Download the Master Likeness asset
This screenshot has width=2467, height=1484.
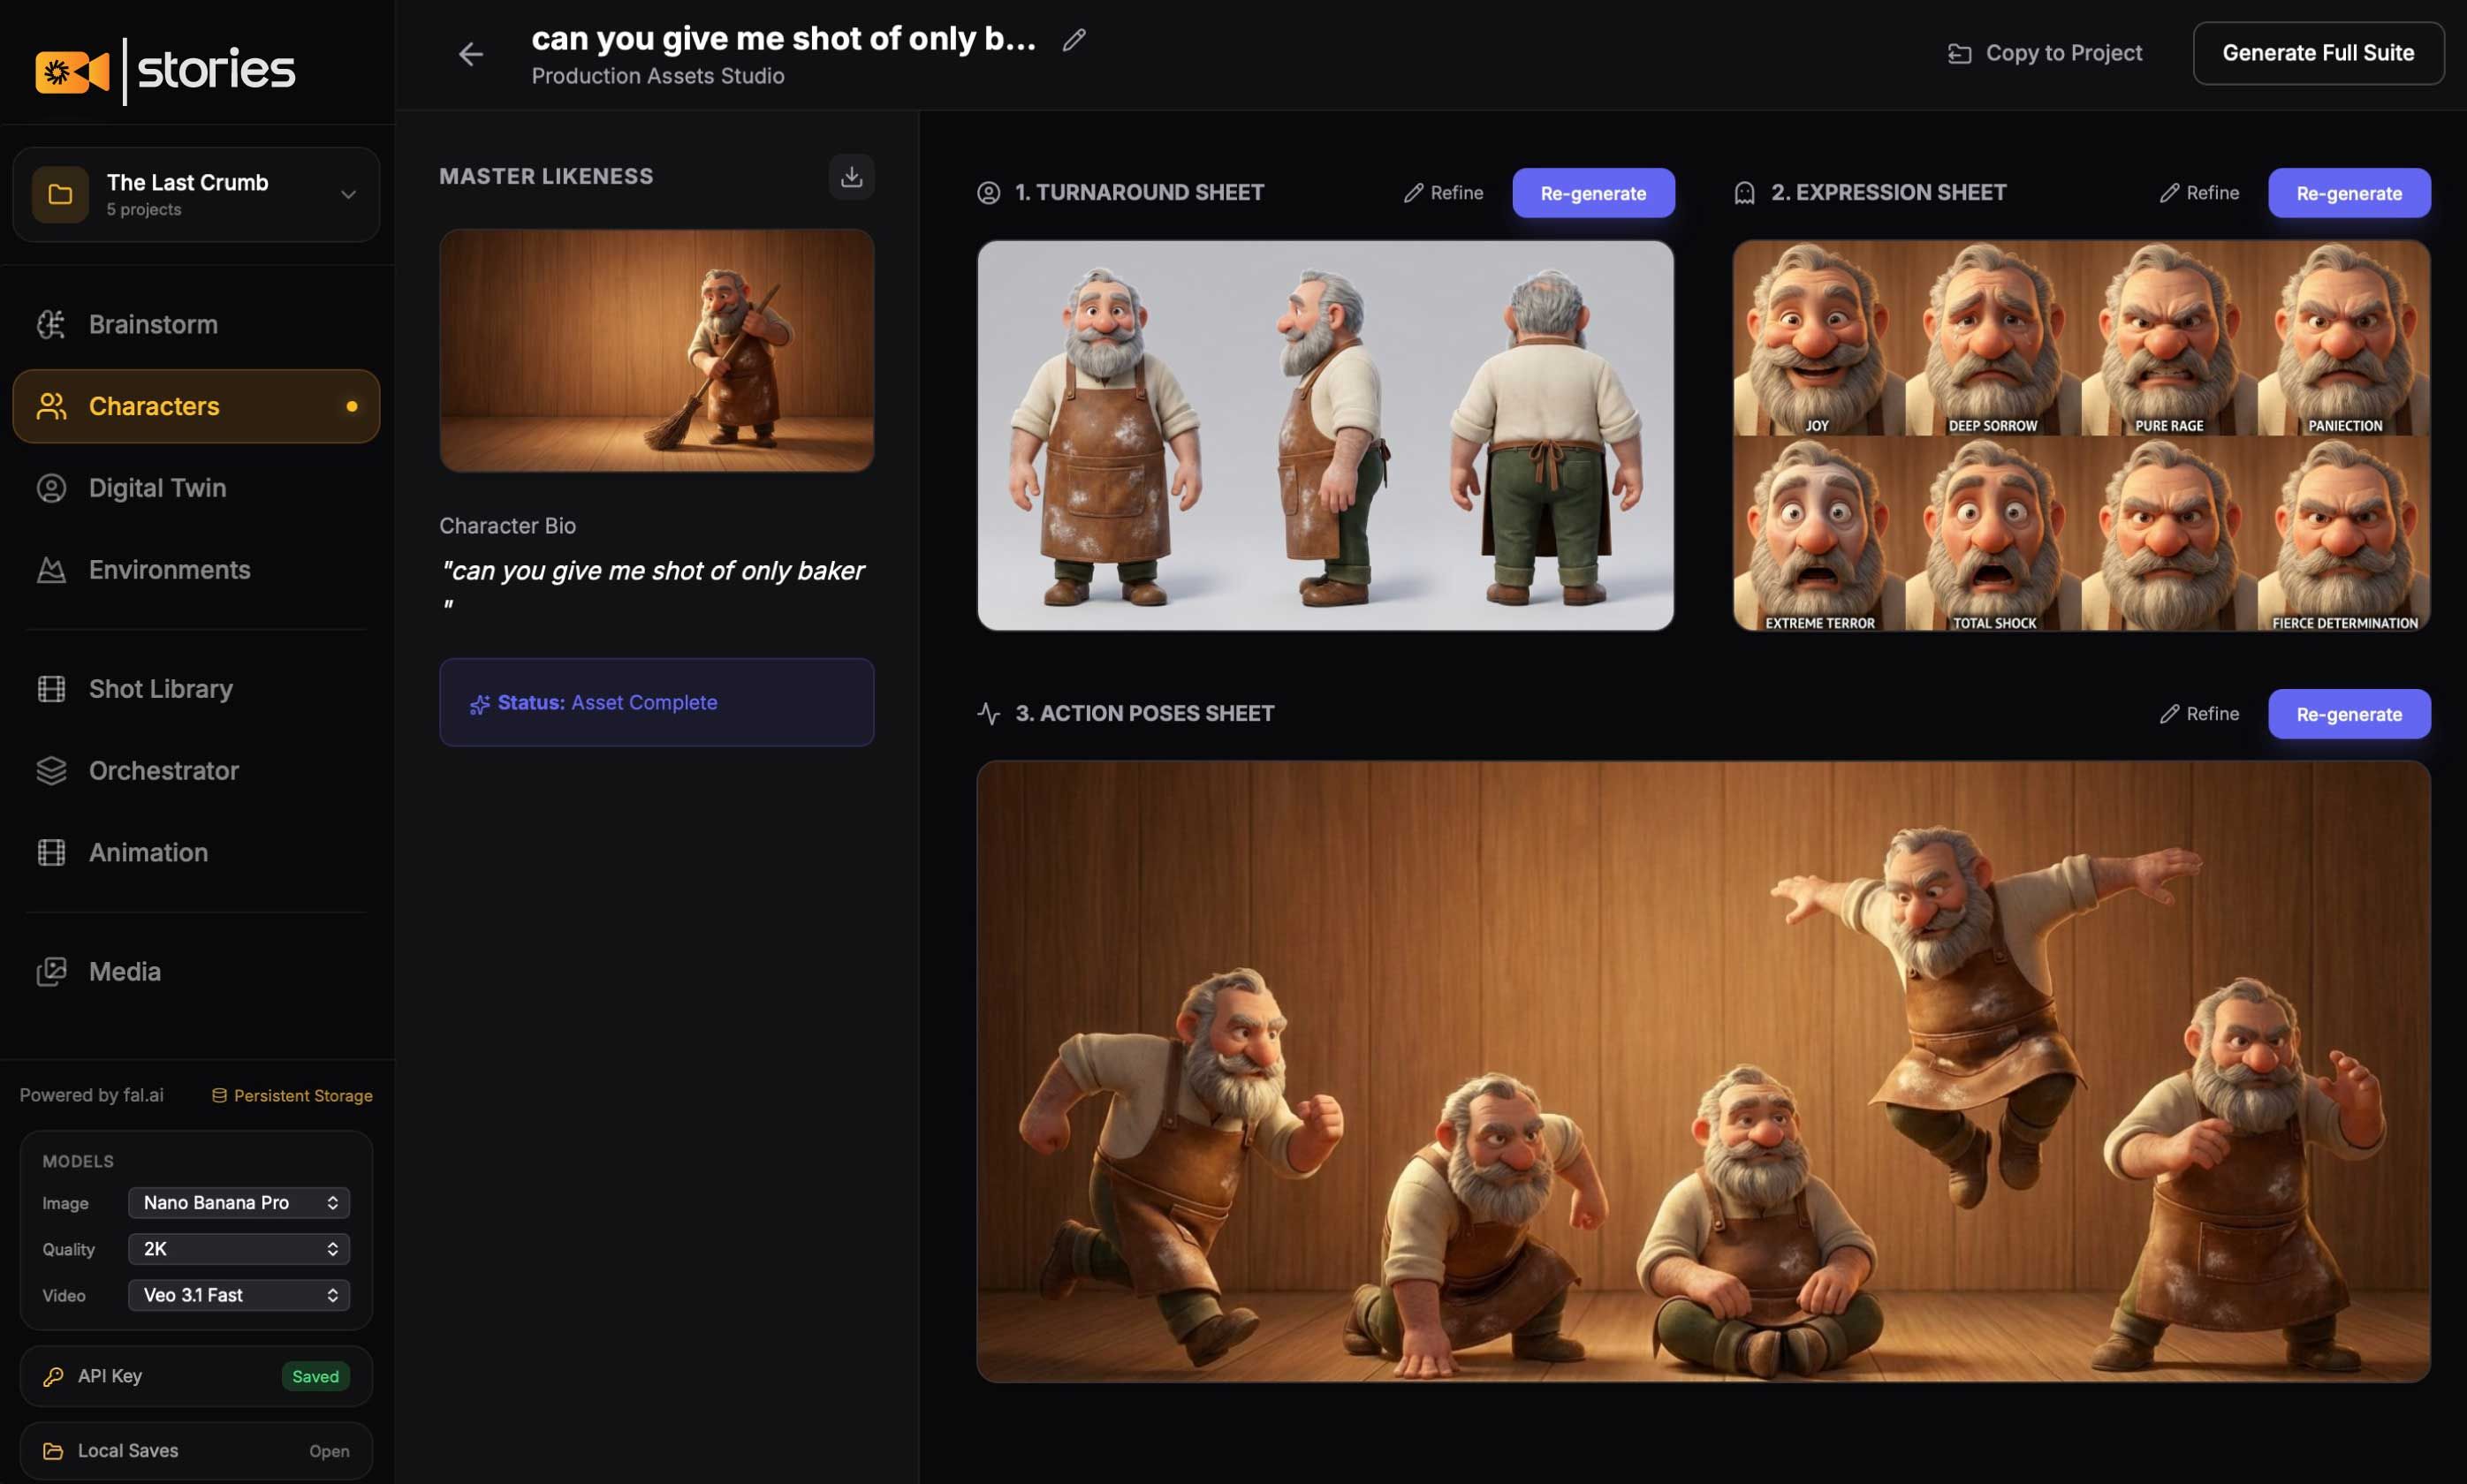tap(851, 176)
